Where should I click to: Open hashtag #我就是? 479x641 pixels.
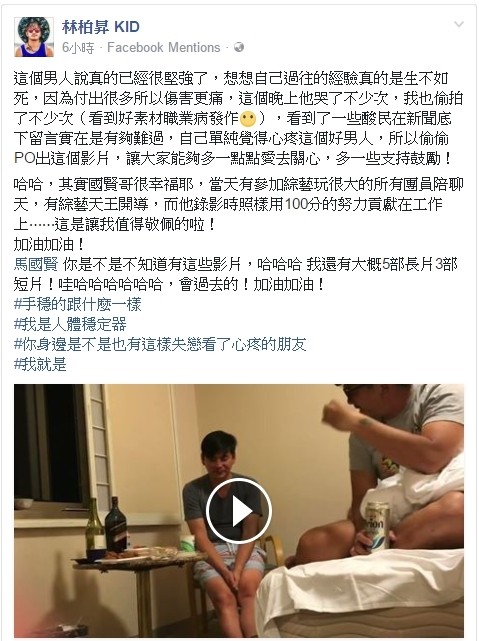(x=40, y=364)
